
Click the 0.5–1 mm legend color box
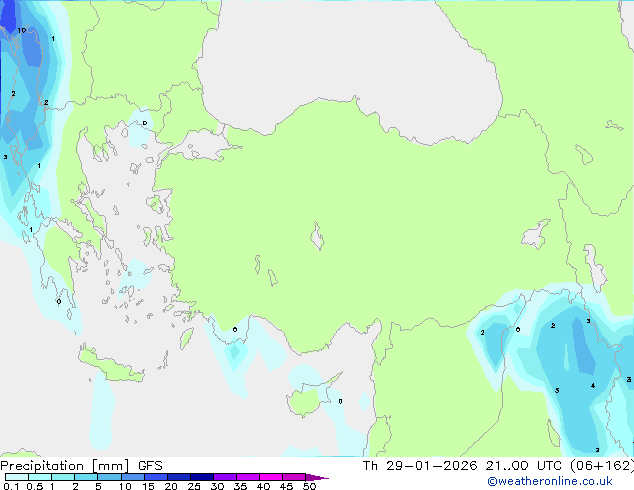click(40, 477)
